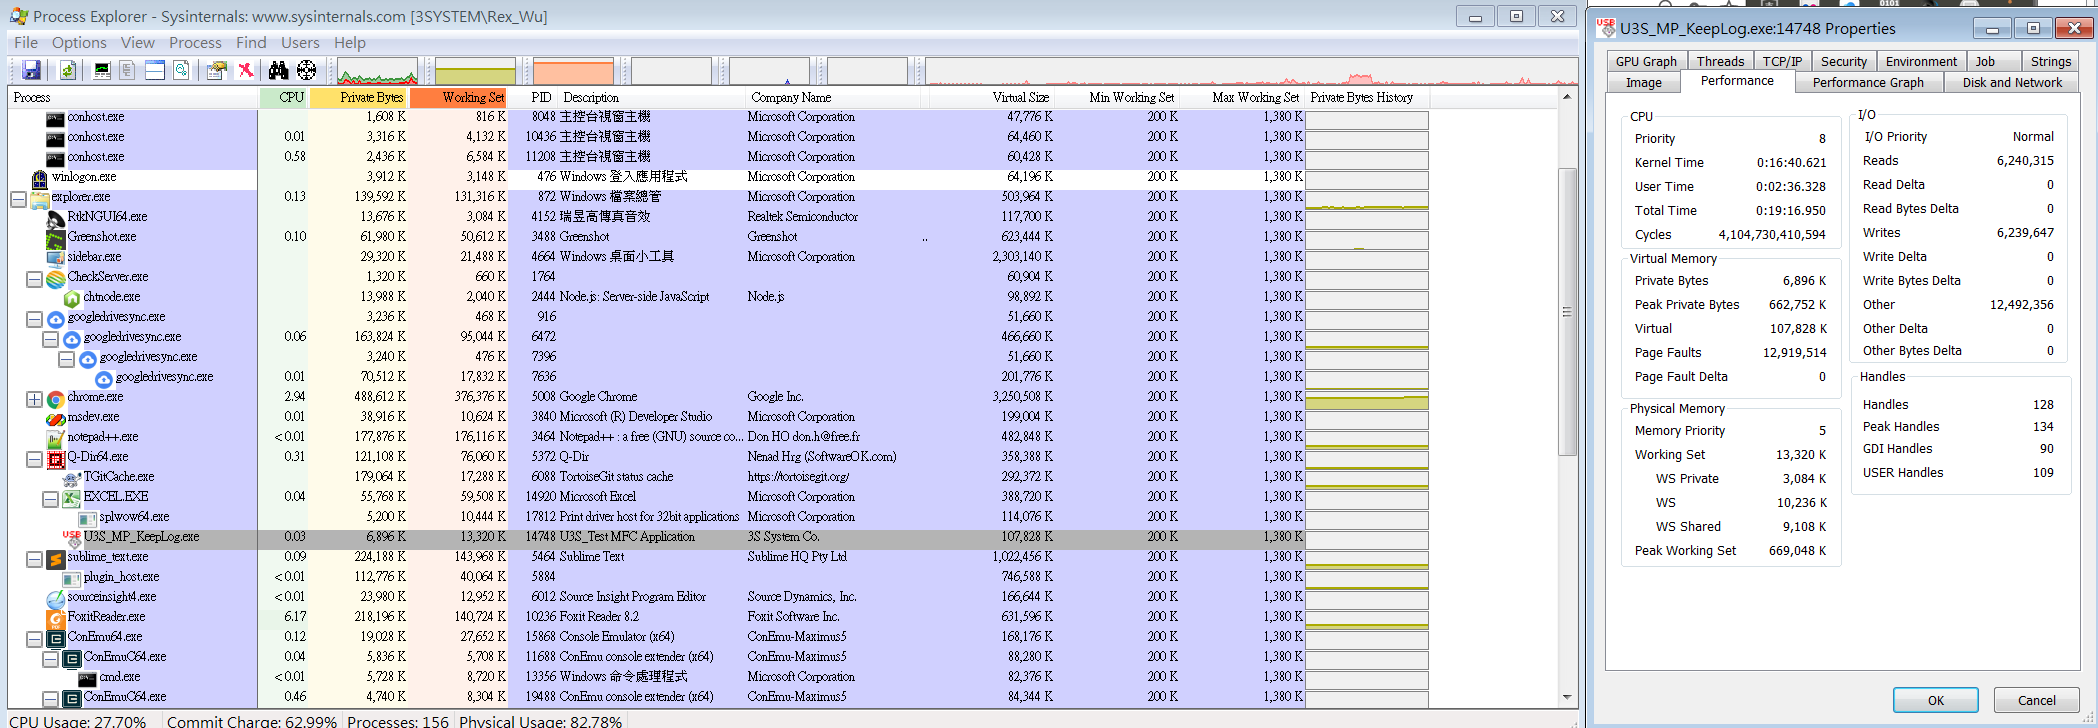The height and width of the screenshot is (728, 2098).
Task: Collapse the Q-Dir64.exe tree node
Action: pos(34,460)
